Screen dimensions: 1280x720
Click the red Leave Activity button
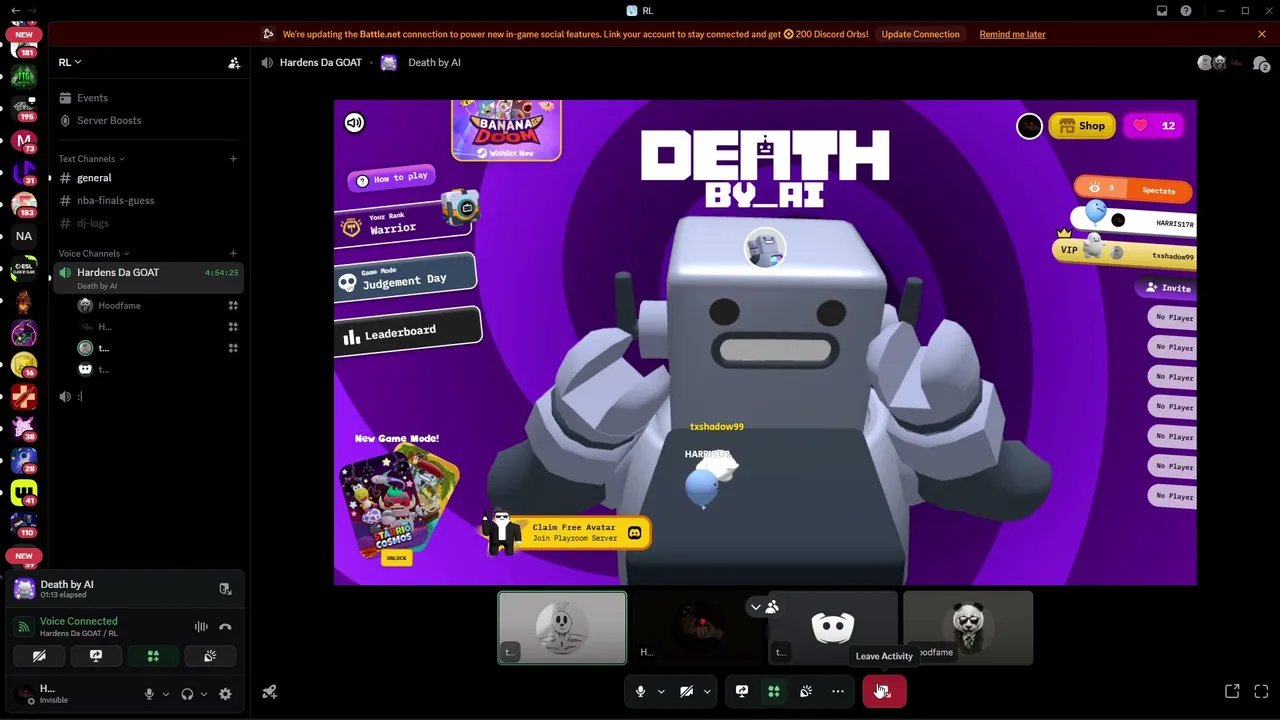[884, 691]
